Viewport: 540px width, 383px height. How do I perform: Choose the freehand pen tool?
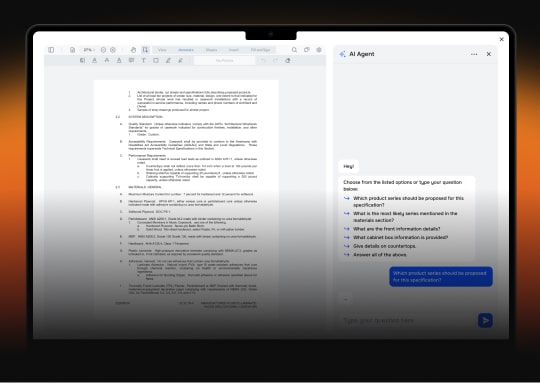coord(168,61)
